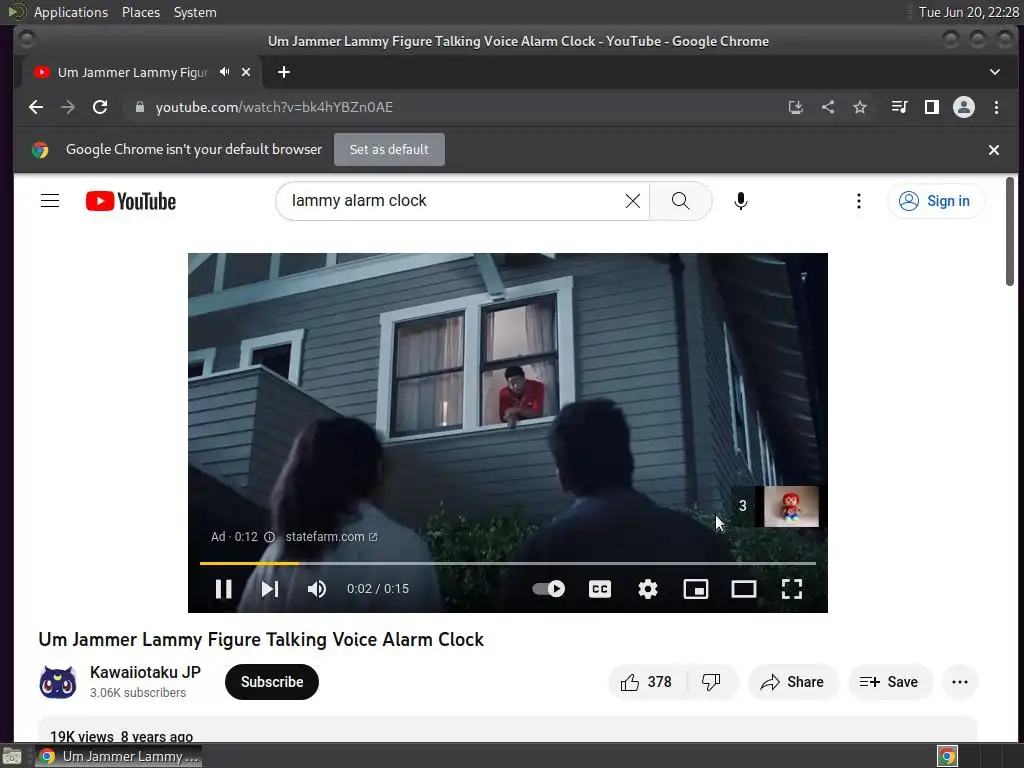
Task: Dismiss the default browser infobar
Action: 994,150
